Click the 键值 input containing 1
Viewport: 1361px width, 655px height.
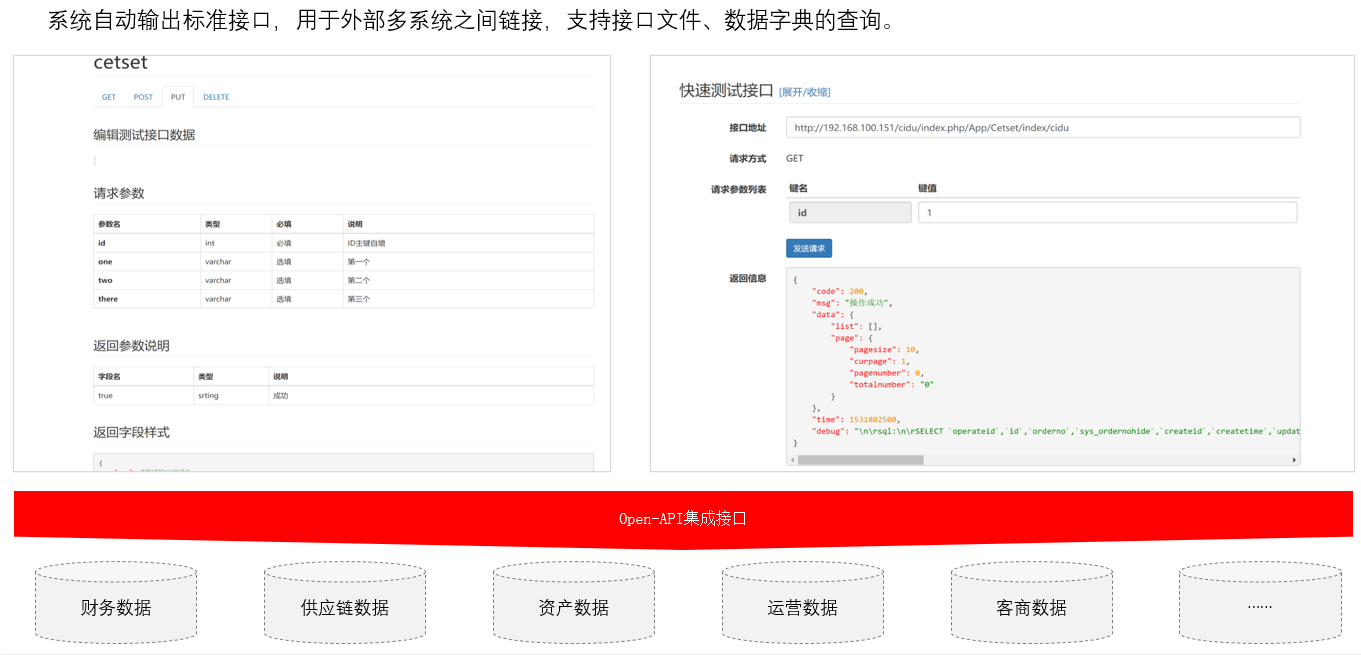click(1107, 212)
